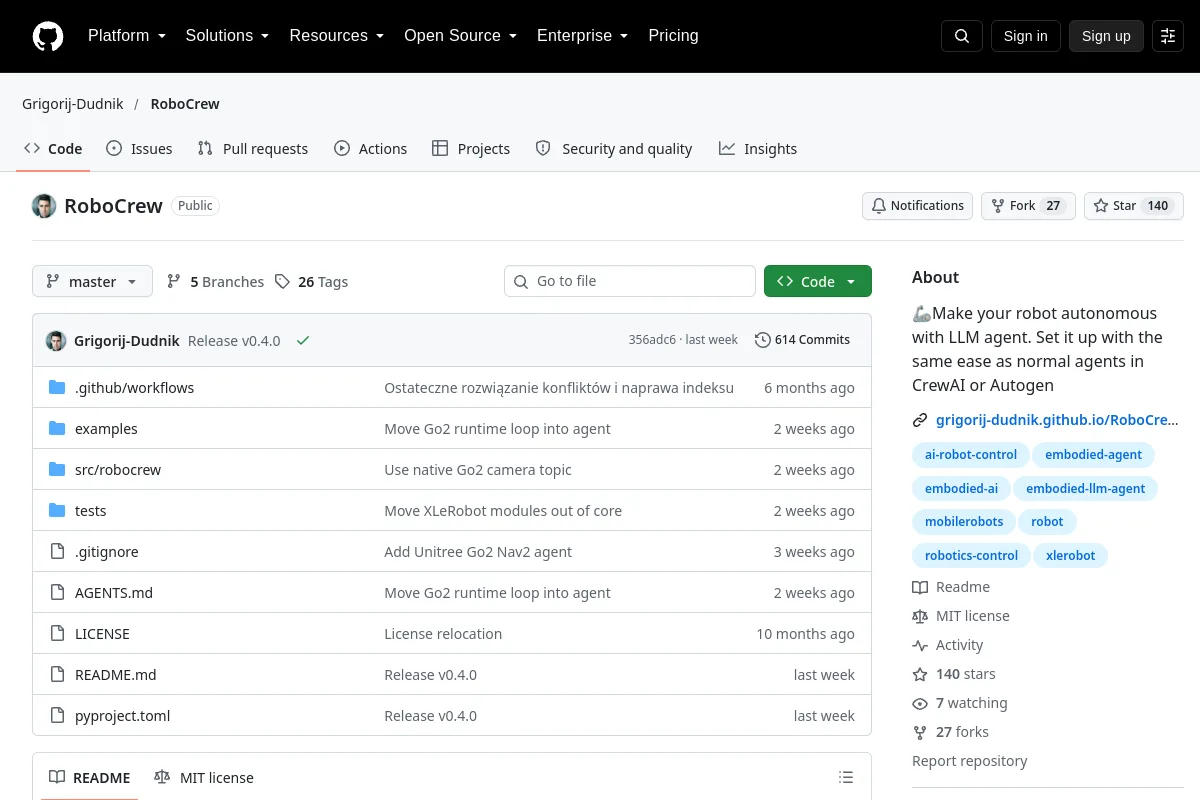Click the Sign up button
Screen dimensions: 1200x800
(1106, 36)
